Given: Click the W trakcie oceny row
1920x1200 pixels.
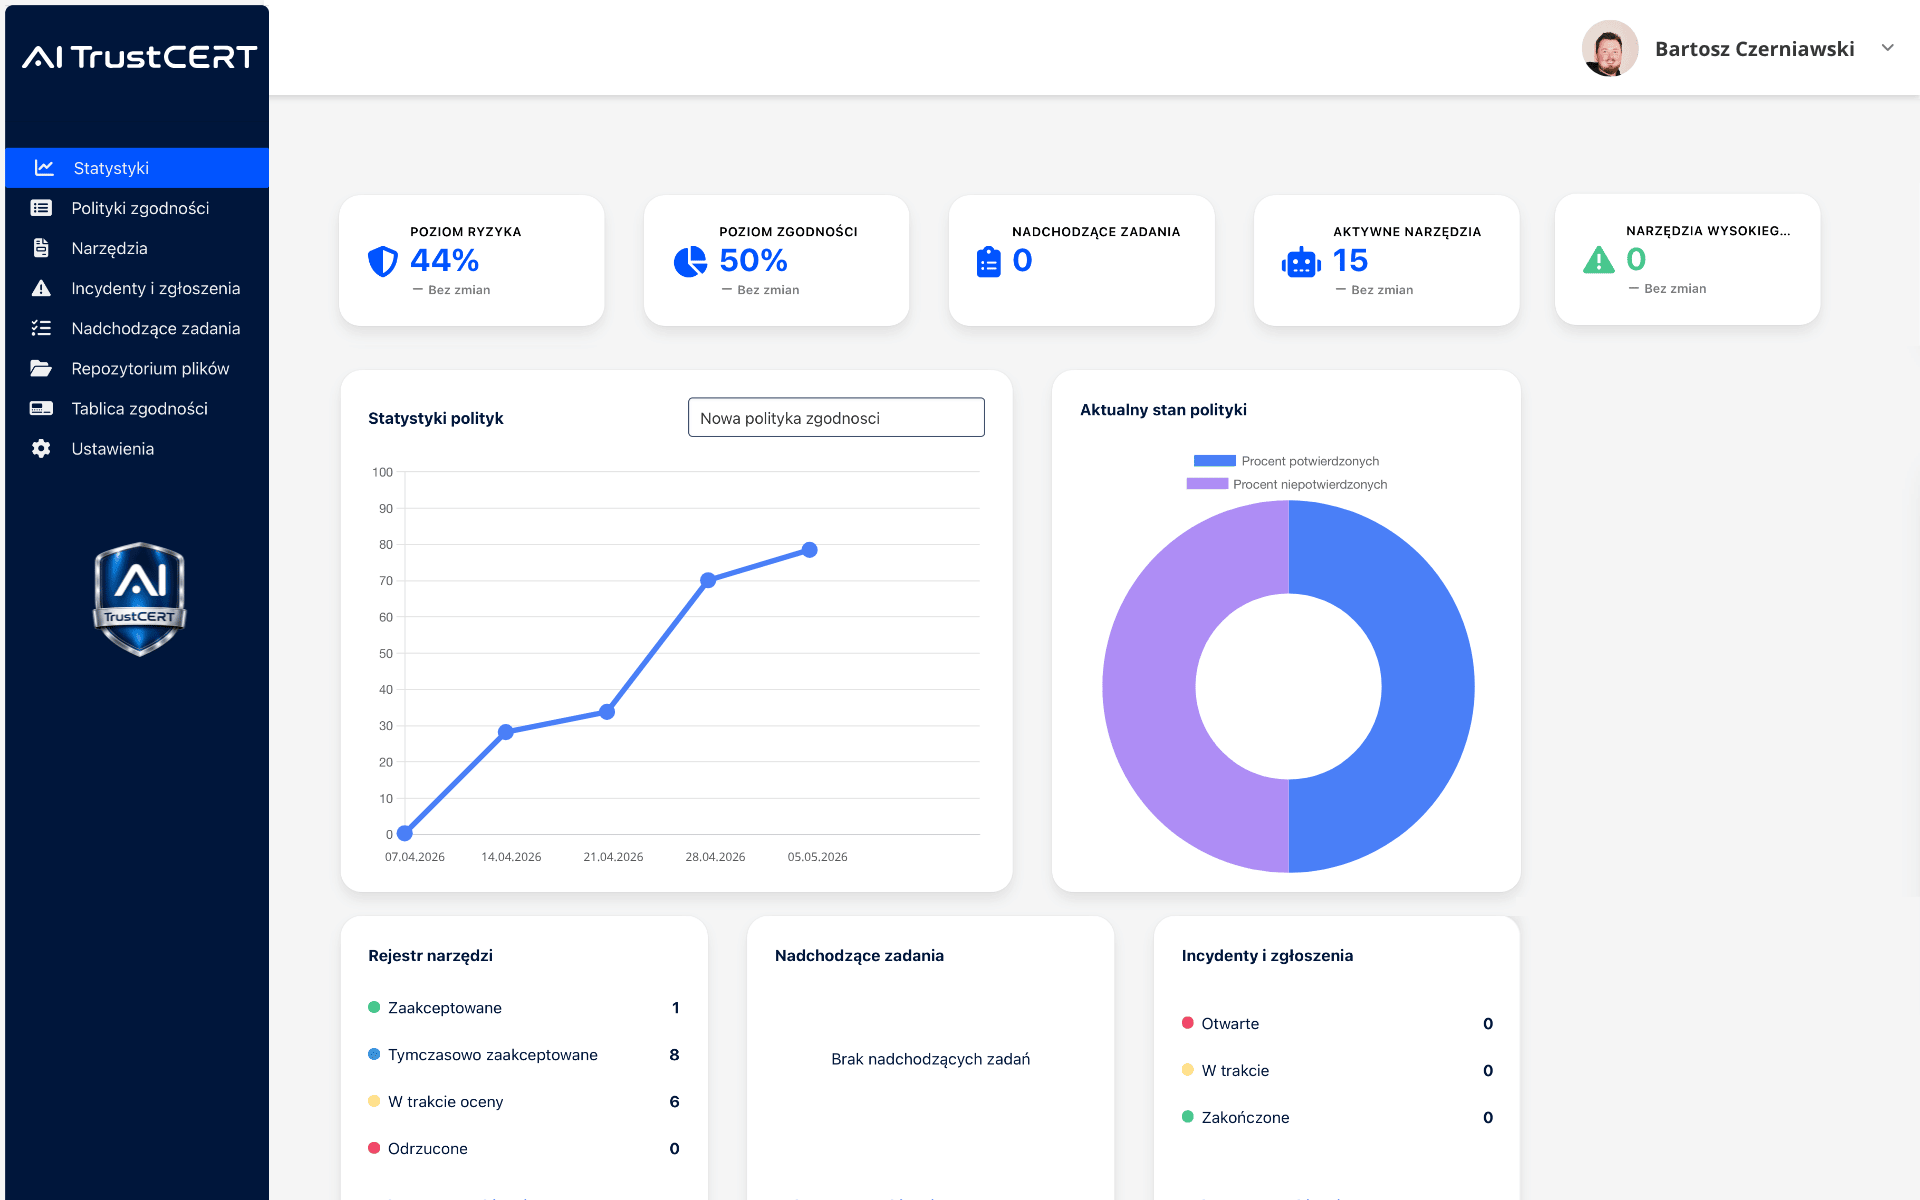Looking at the screenshot, I should click(x=524, y=1102).
